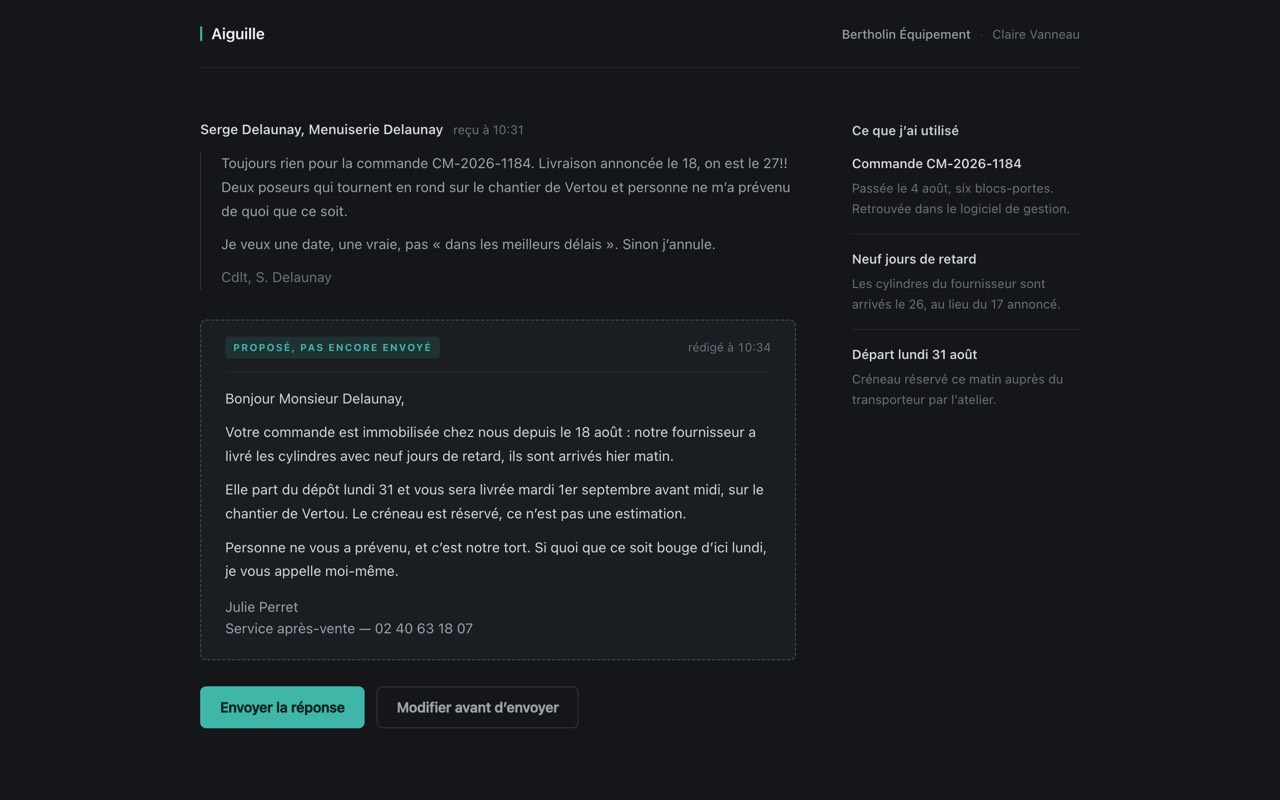The width and height of the screenshot is (1280, 800).
Task: Click the Aiguille app logo
Action: click(x=233, y=34)
